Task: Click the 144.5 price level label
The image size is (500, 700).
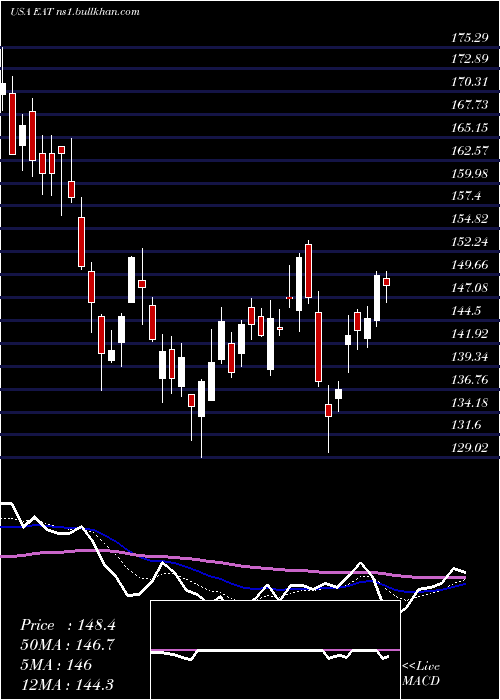Action: pyautogui.click(x=467, y=311)
